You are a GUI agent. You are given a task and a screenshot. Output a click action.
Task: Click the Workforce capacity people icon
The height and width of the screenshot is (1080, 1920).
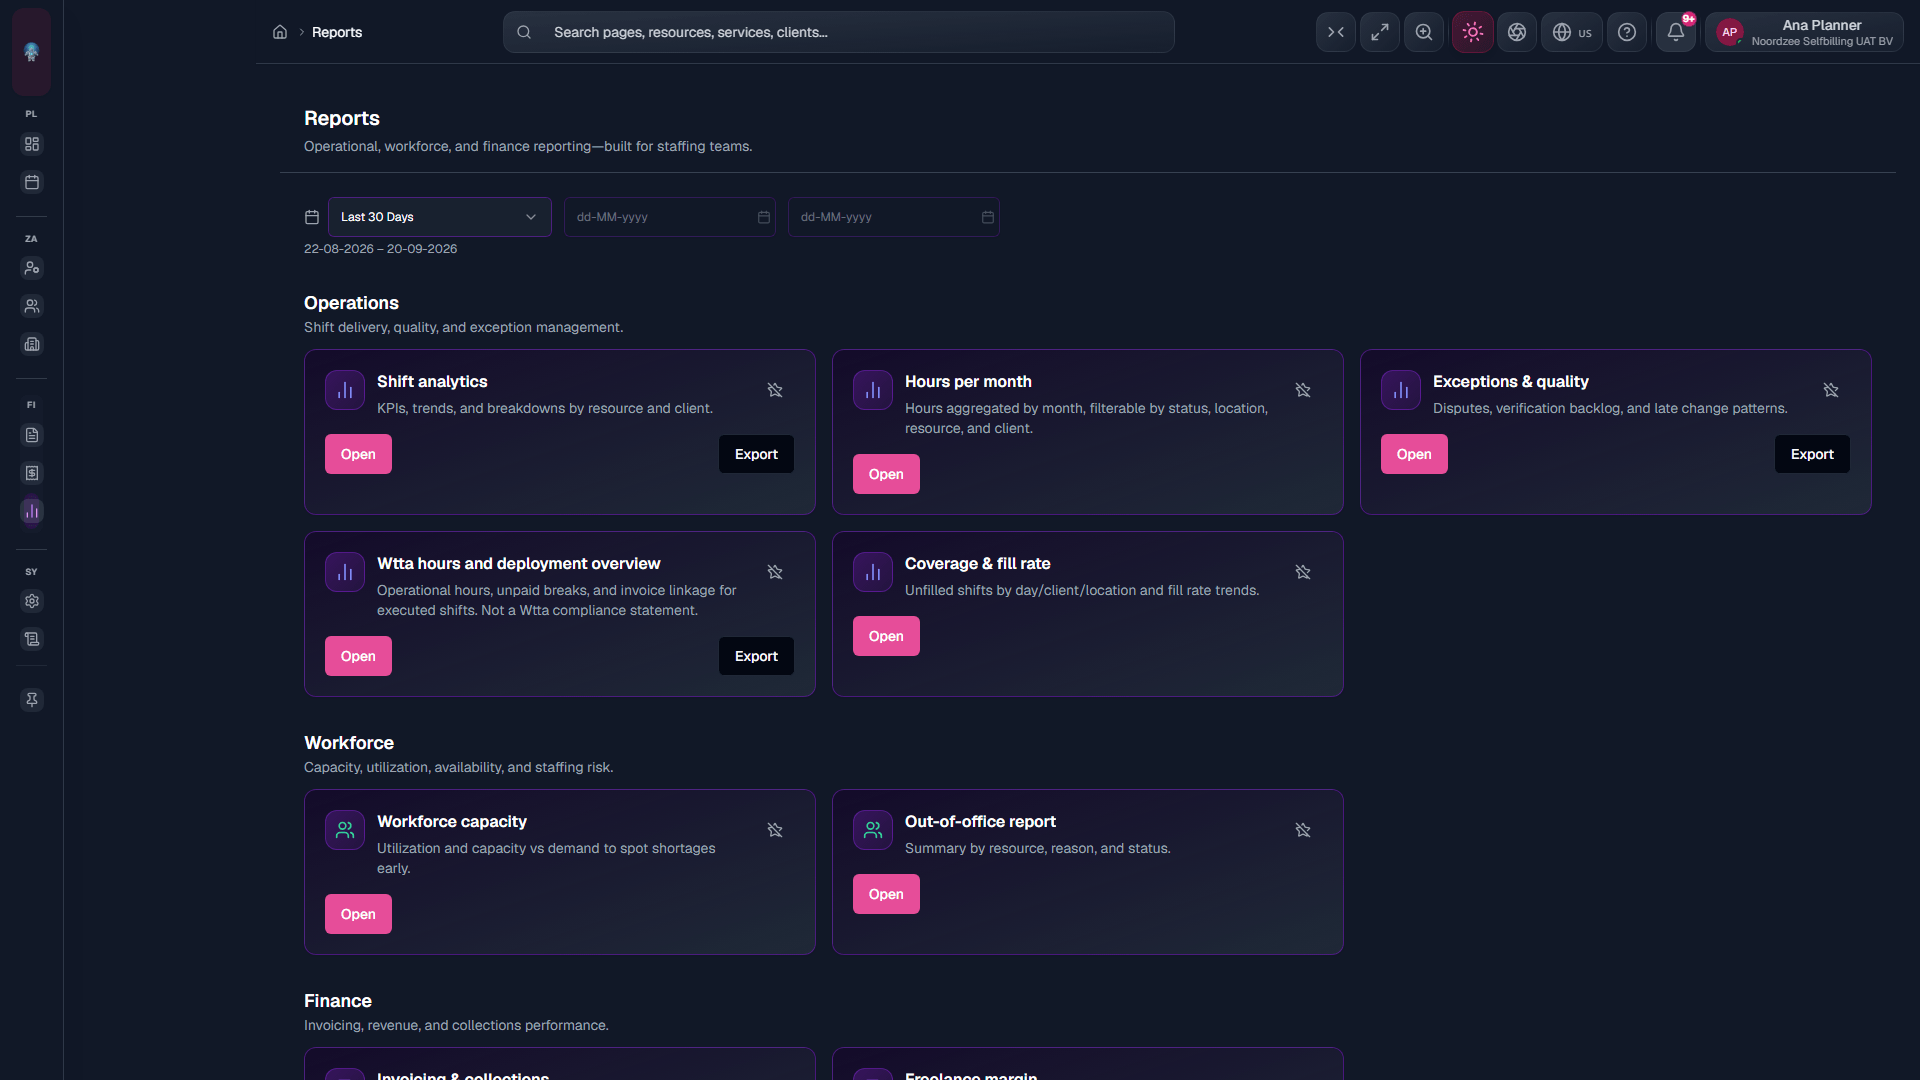click(345, 830)
